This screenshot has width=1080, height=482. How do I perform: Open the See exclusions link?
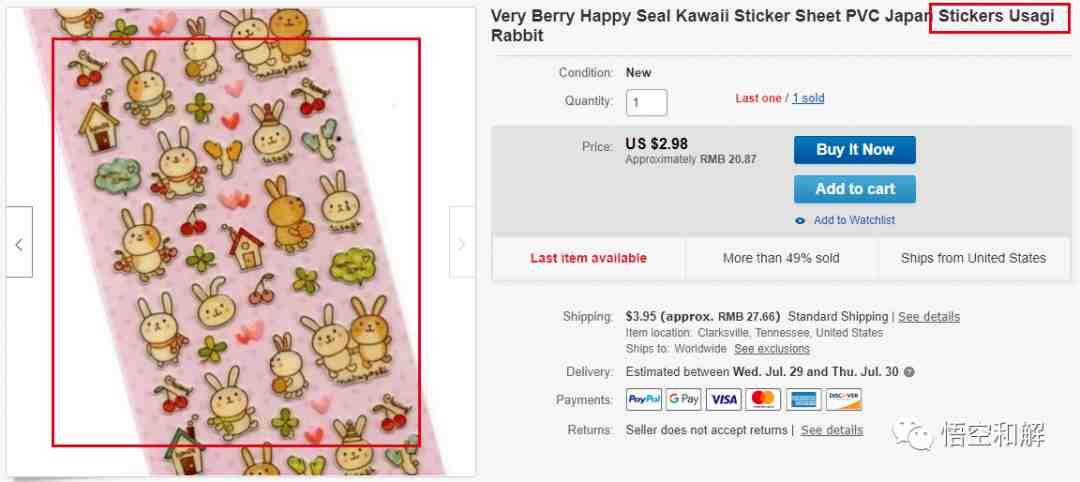point(771,349)
